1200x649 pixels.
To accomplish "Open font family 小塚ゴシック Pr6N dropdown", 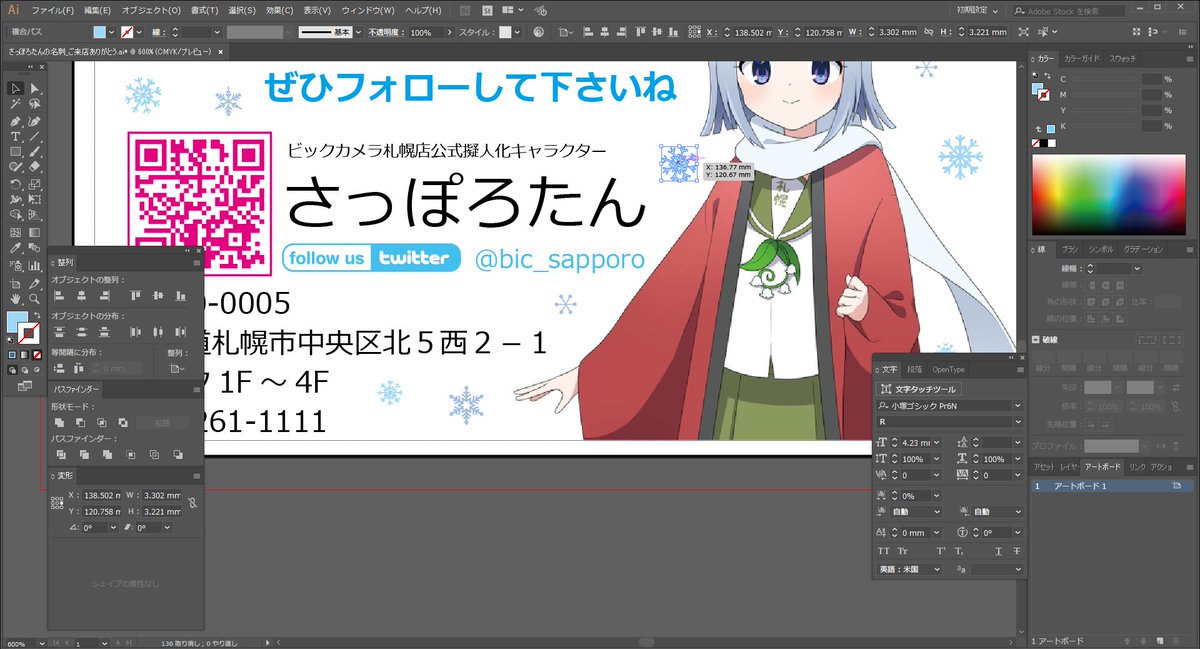I will click(1018, 406).
